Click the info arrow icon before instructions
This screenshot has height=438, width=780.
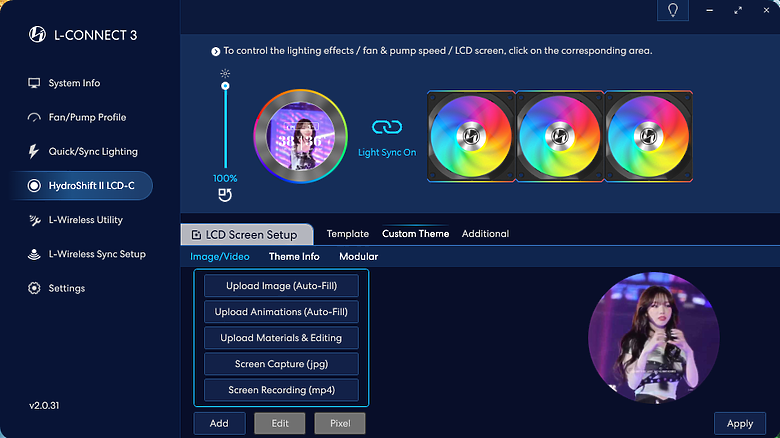click(x=215, y=51)
